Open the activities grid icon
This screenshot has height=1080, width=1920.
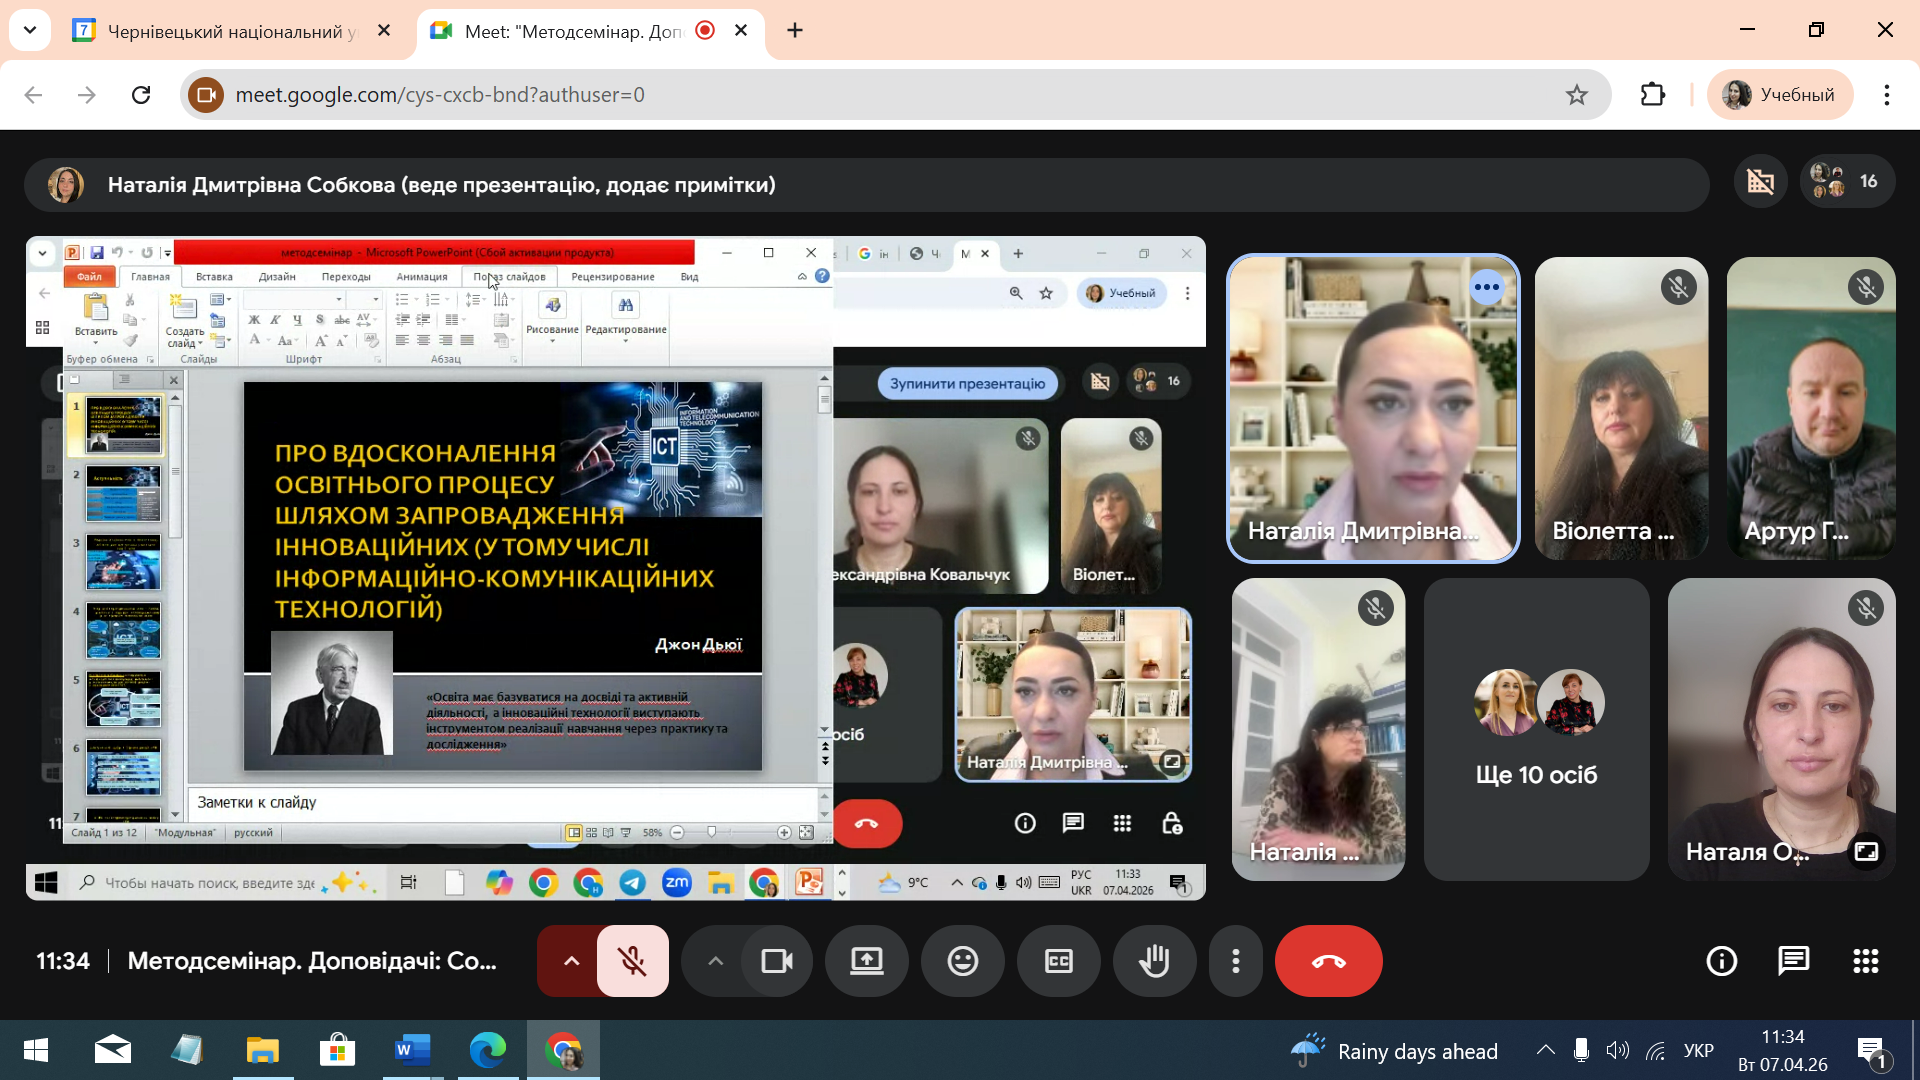[x=1865, y=961]
